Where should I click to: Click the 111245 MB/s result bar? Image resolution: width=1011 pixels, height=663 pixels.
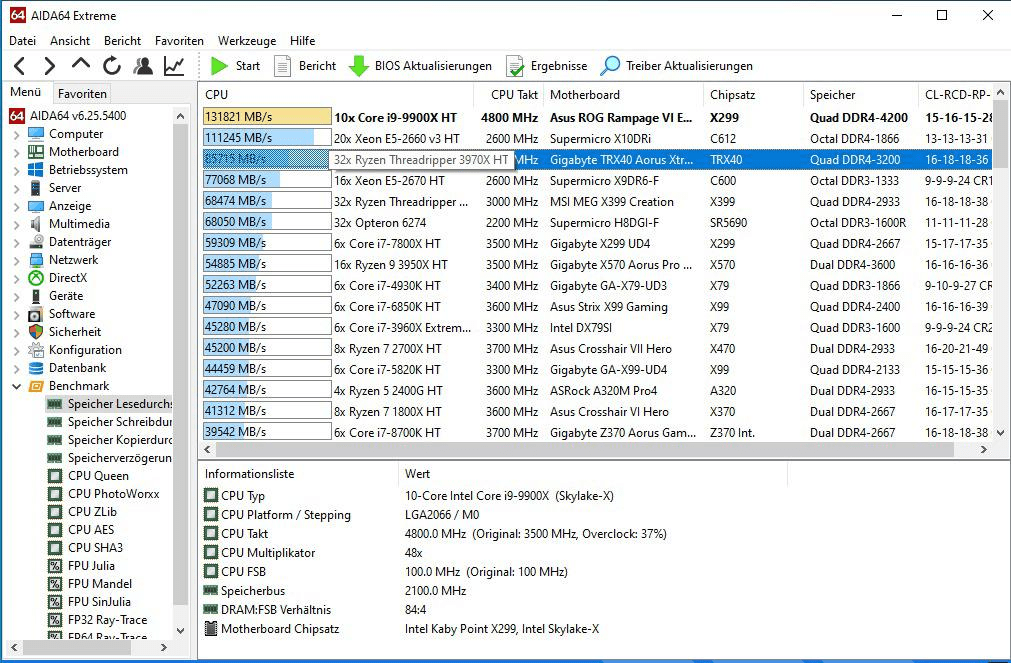click(267, 138)
